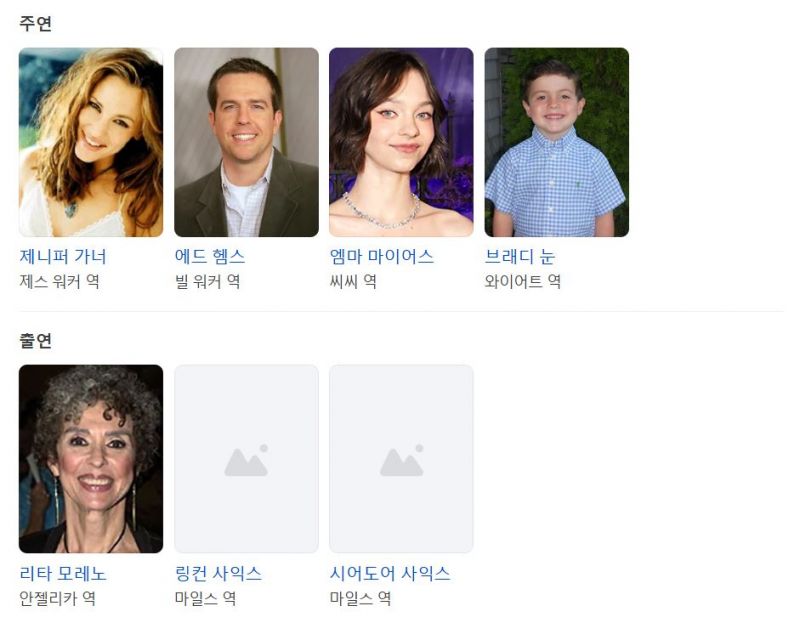
Task: Click the placeholder image icon above 시어도어 사익스
Action: [x=402, y=459]
